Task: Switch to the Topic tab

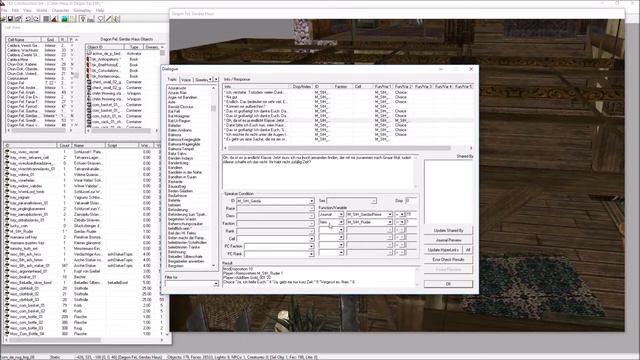Action: point(172,79)
